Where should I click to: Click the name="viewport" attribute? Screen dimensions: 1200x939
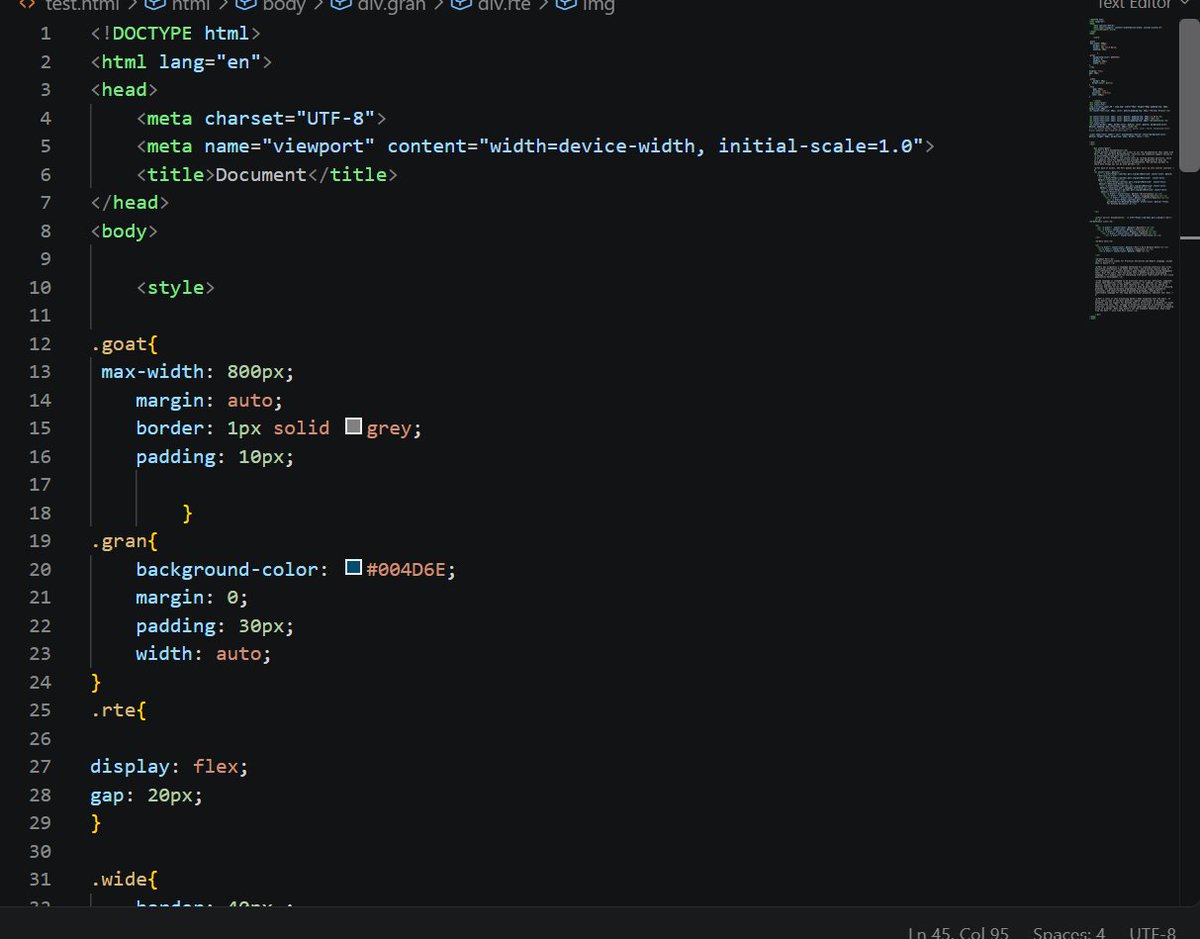coord(290,146)
